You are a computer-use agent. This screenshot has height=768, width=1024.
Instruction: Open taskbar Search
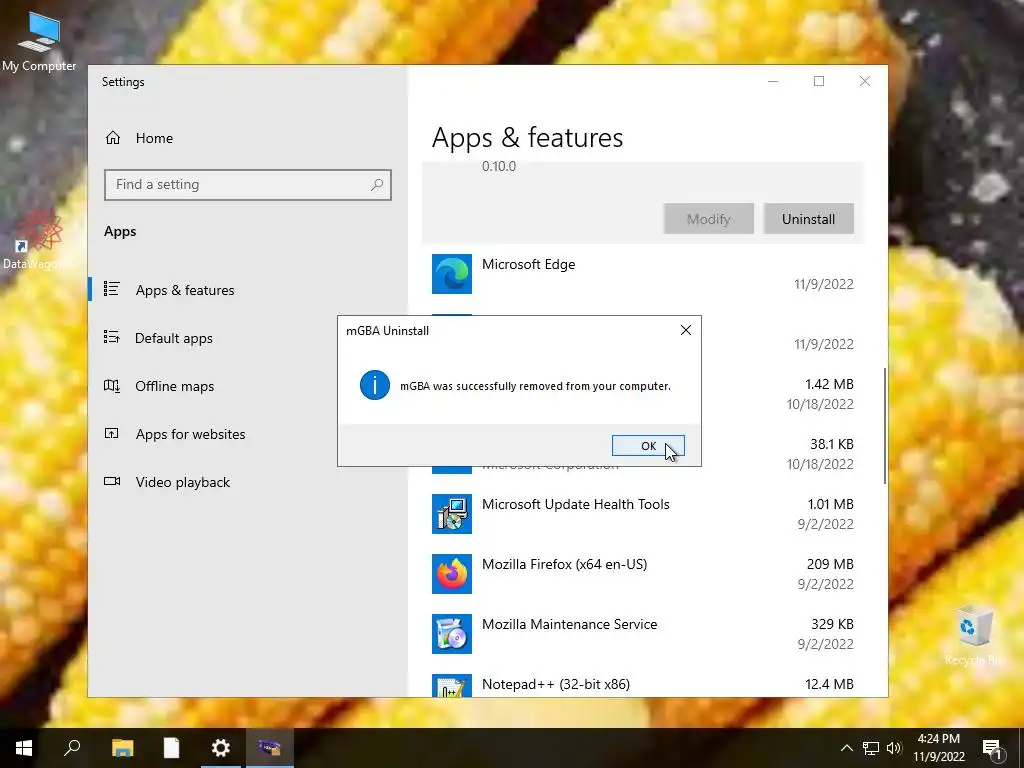[72, 748]
